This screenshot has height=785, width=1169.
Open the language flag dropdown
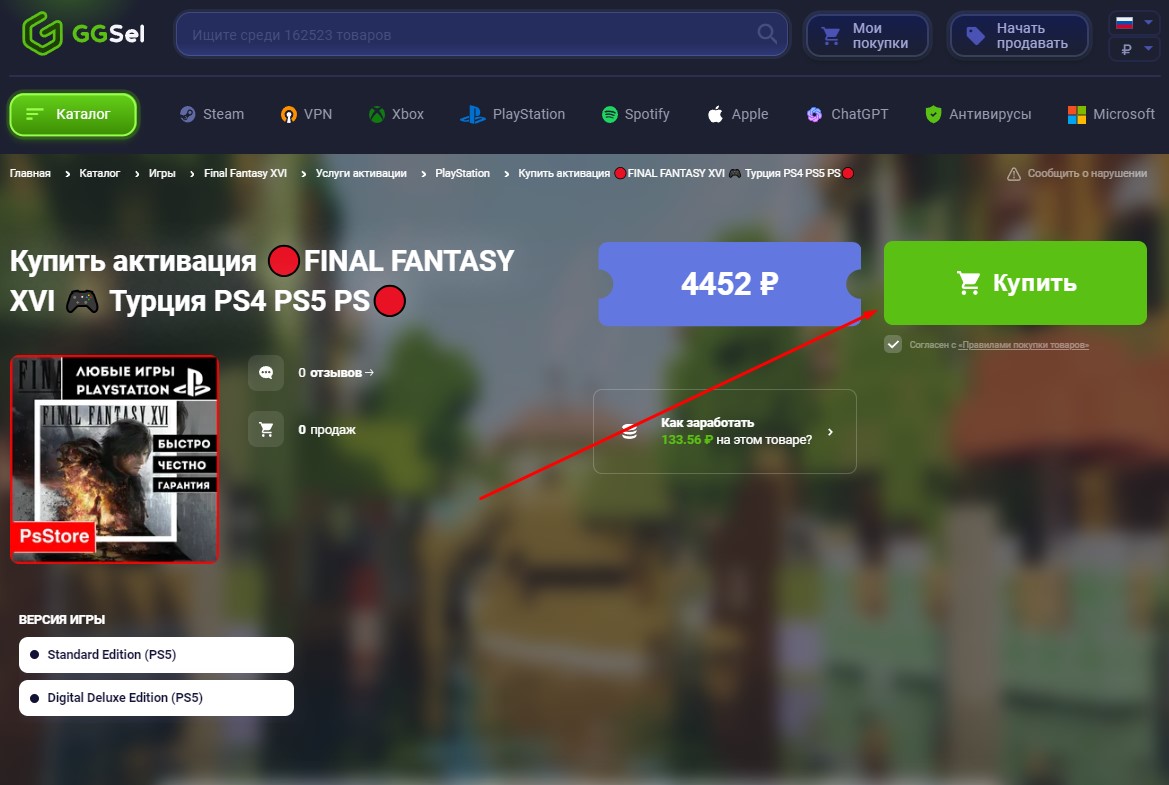pos(1134,23)
